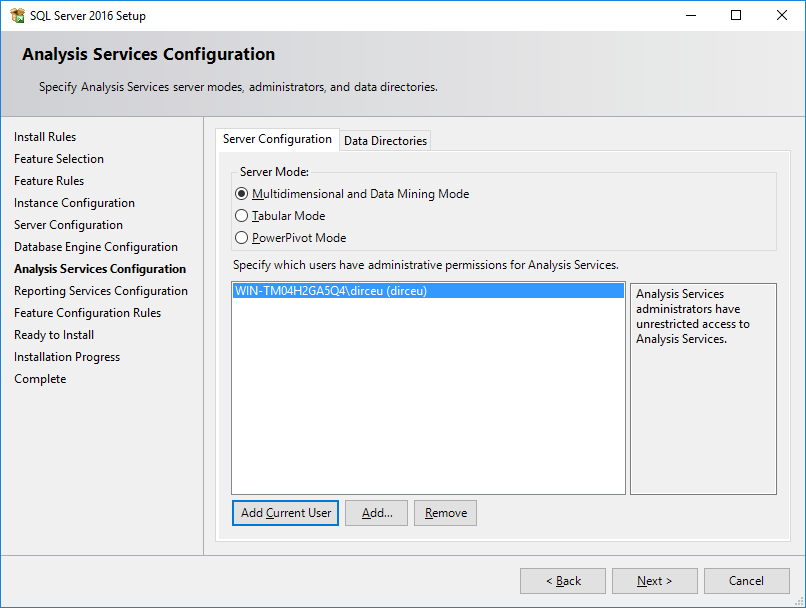The width and height of the screenshot is (806, 608).
Task: Go to the previous step with Back
Action: (563, 581)
